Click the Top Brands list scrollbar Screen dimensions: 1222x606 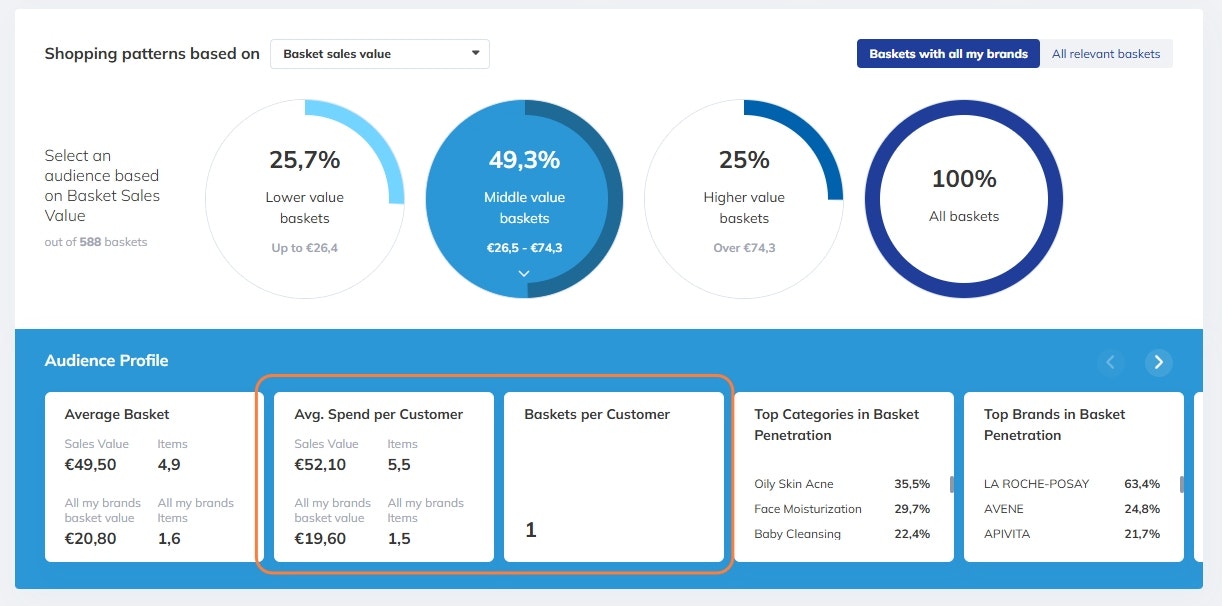click(1182, 485)
